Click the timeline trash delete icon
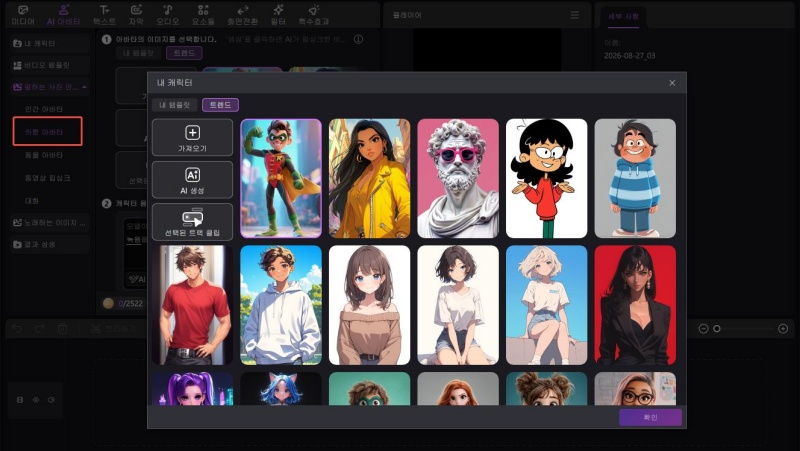 click(x=62, y=329)
